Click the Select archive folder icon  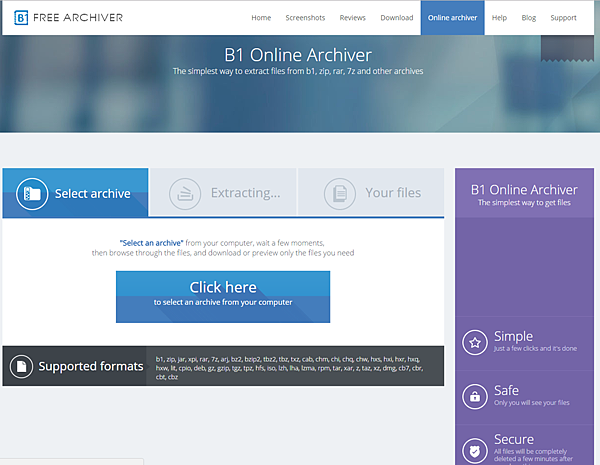click(32, 194)
